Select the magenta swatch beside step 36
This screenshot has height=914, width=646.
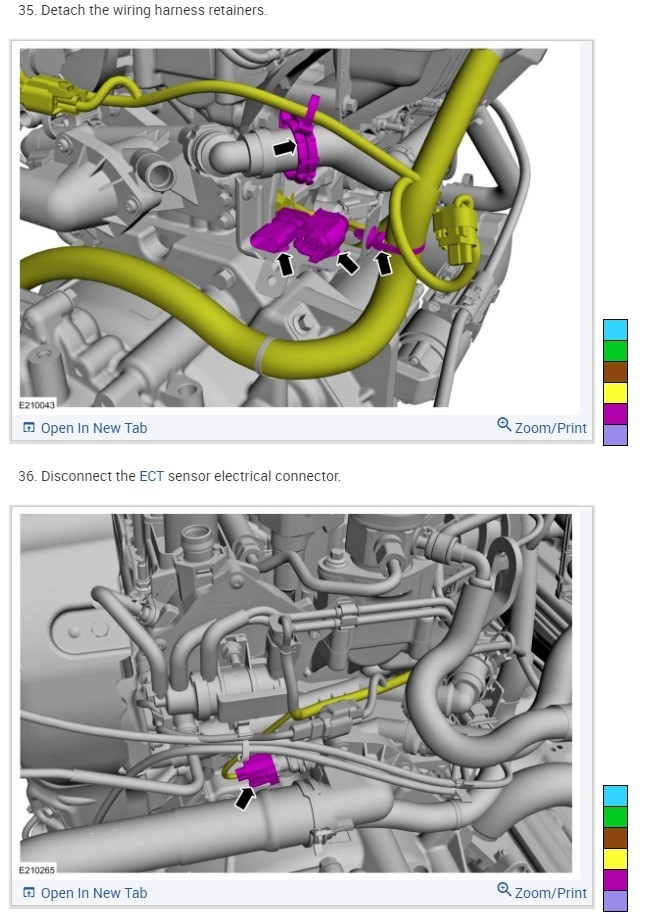click(615, 880)
